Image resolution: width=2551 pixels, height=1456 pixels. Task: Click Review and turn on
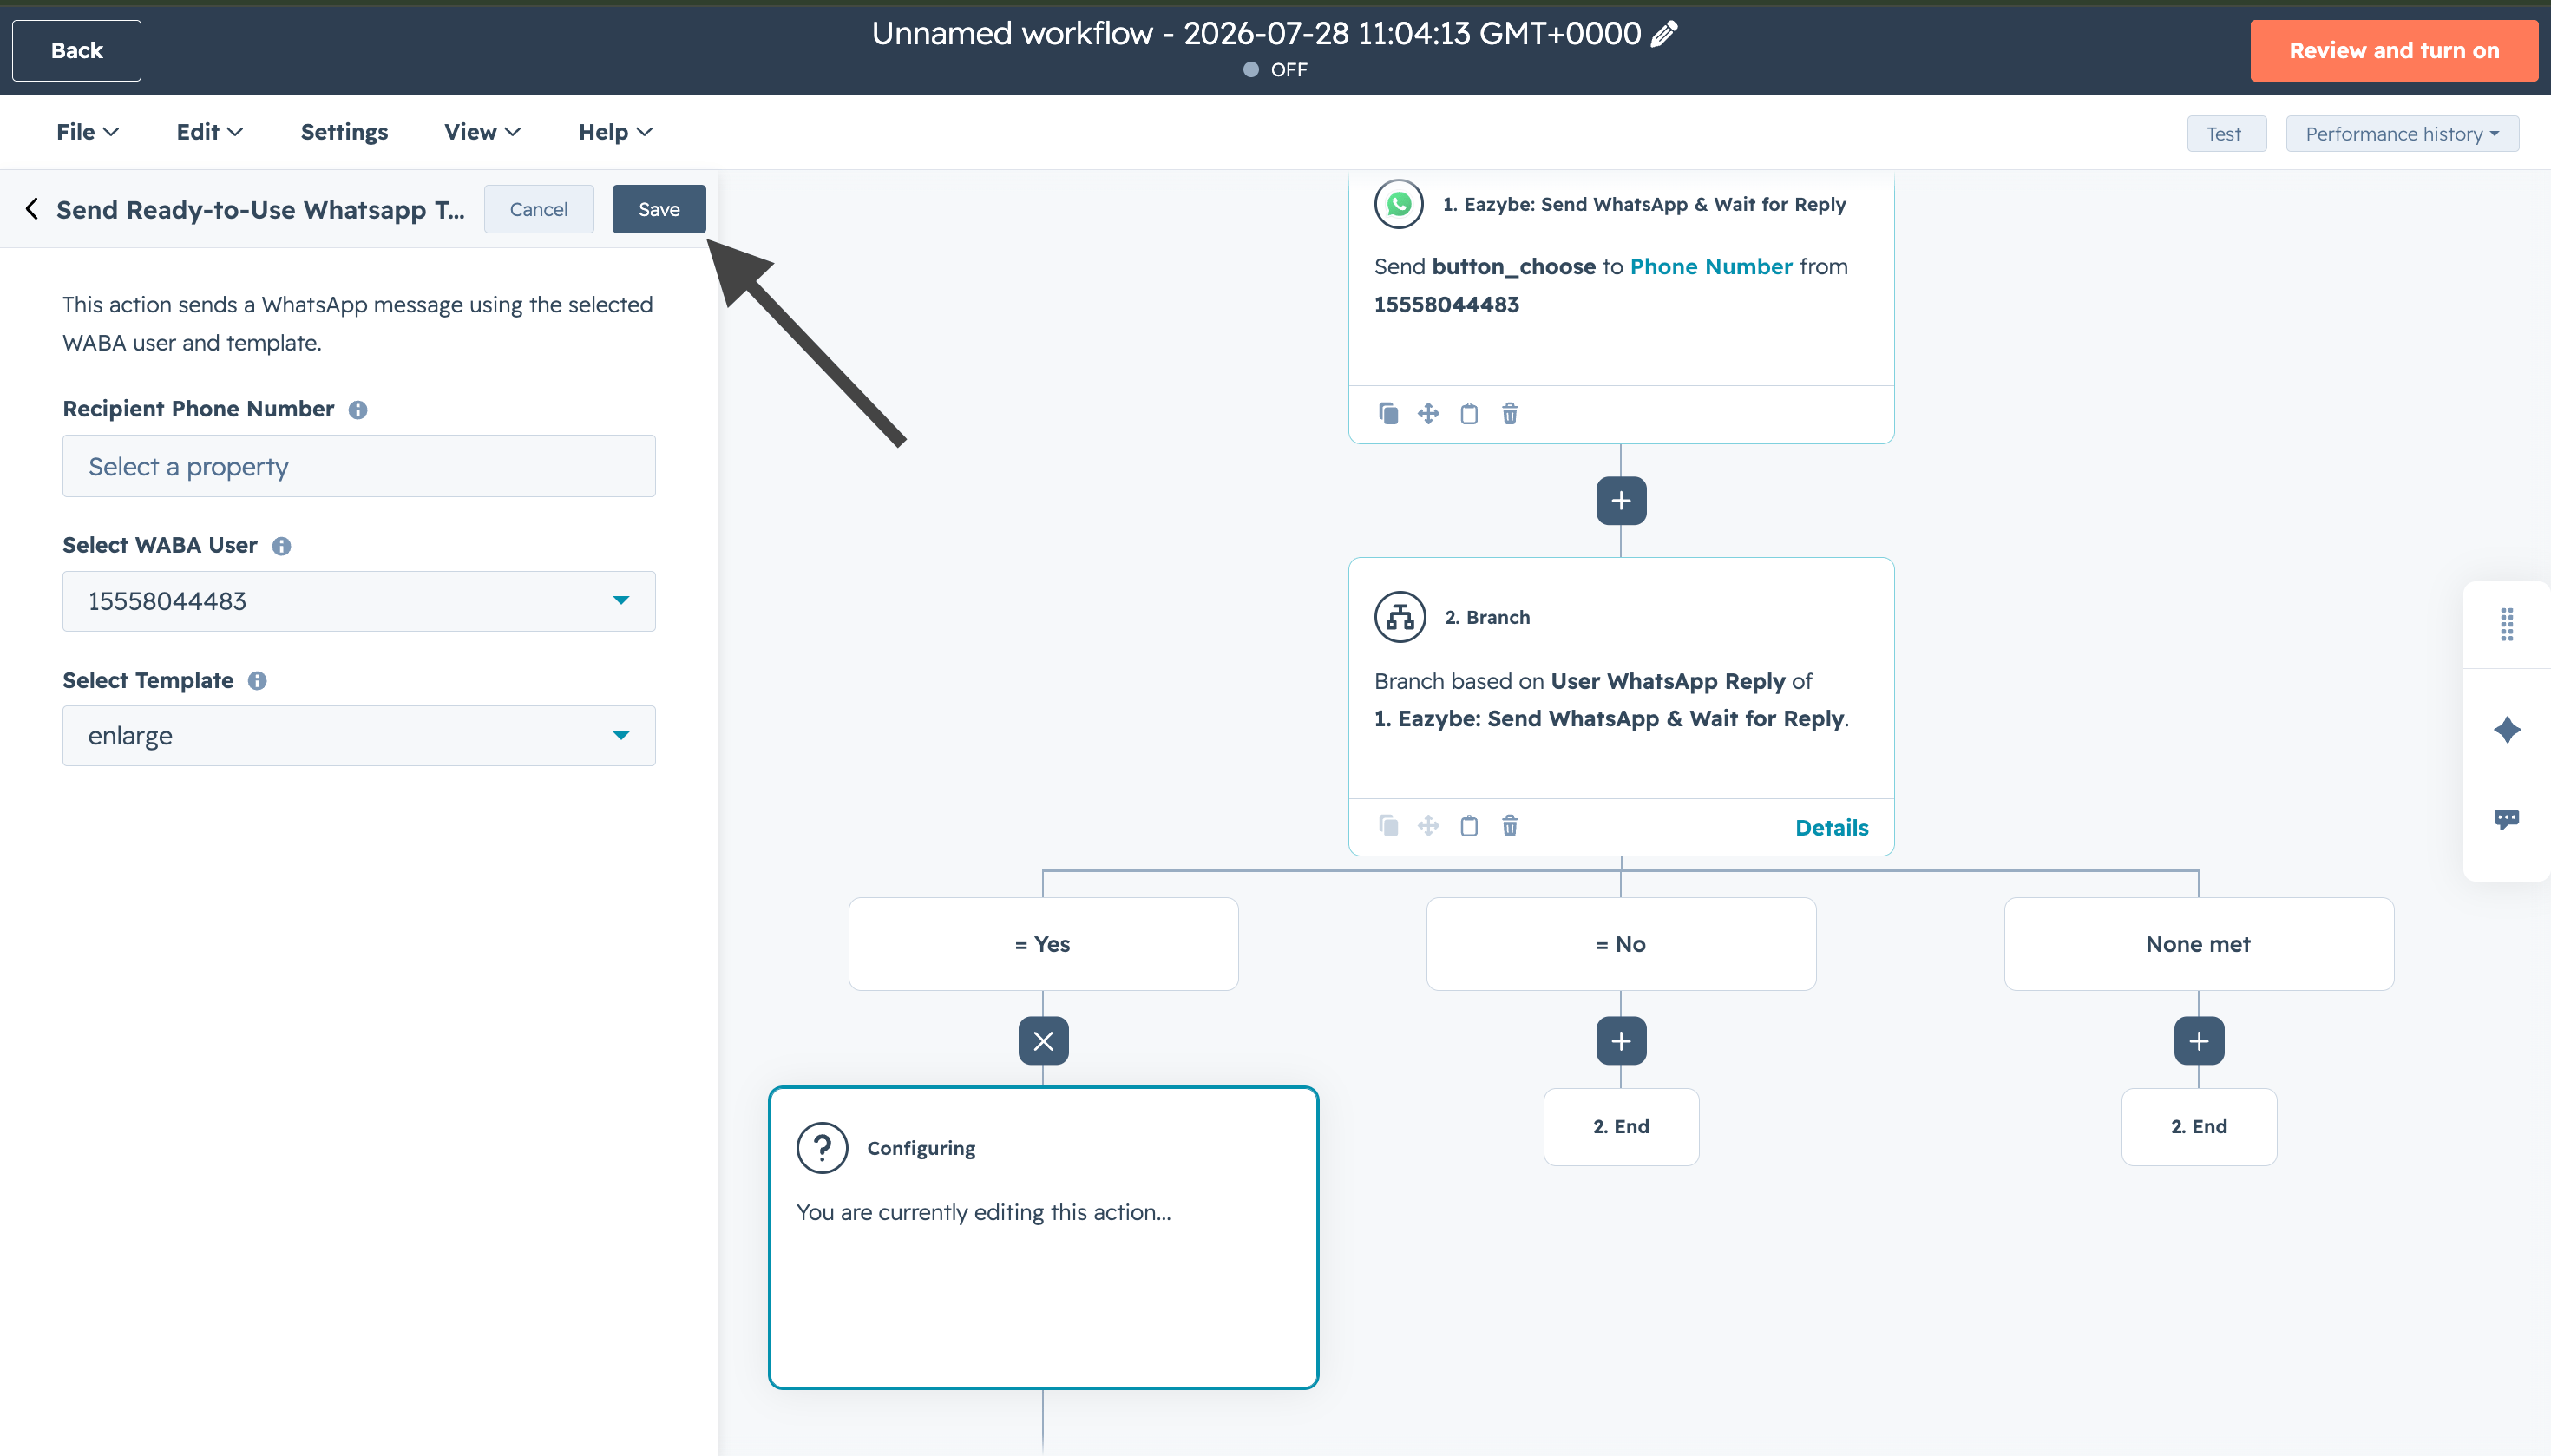point(2394,50)
